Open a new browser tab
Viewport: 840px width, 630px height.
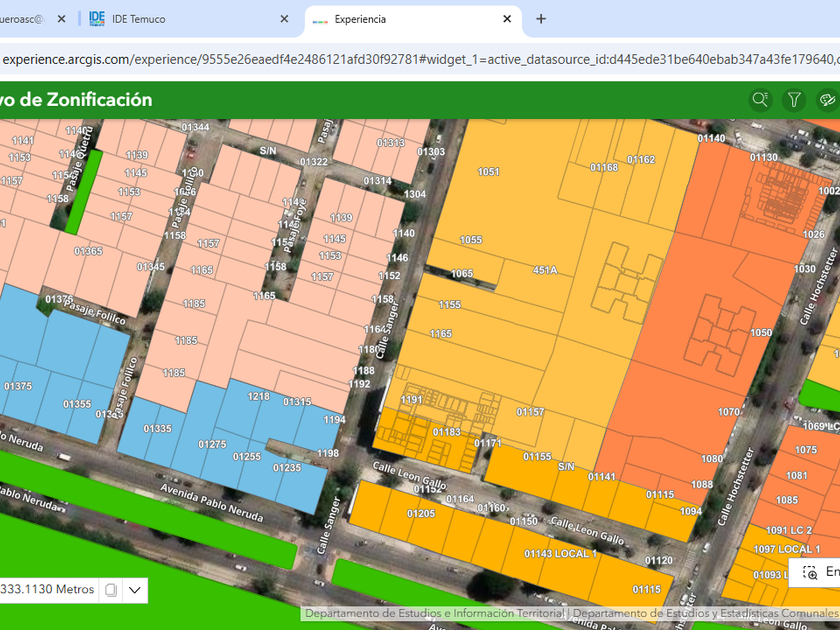click(541, 19)
